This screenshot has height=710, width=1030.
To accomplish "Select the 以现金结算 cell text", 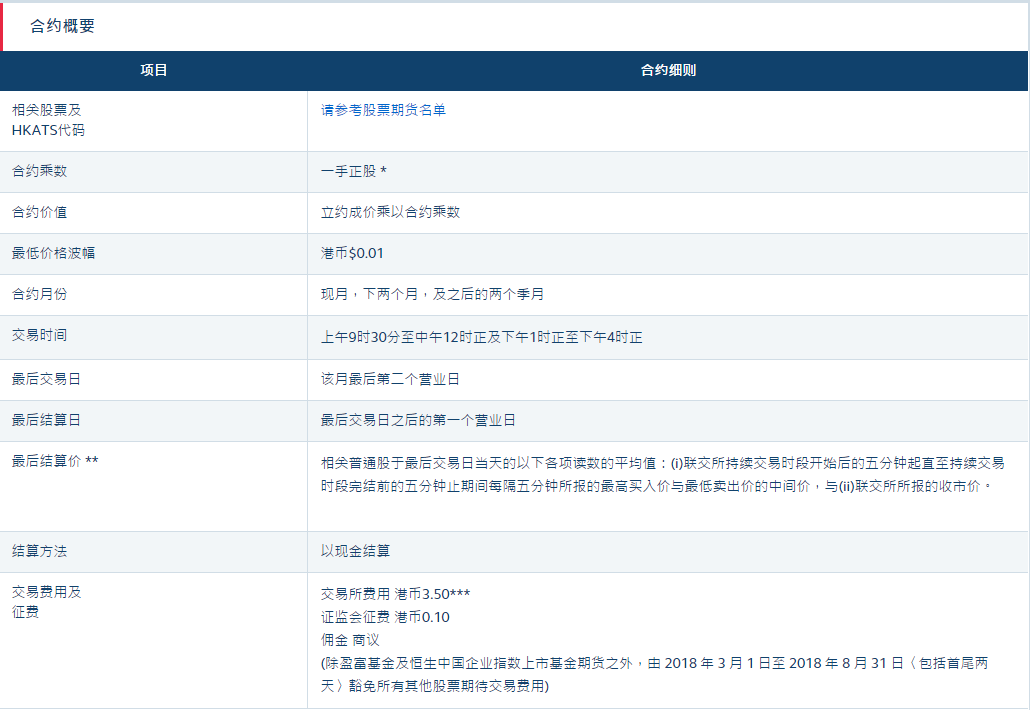I will [355, 551].
